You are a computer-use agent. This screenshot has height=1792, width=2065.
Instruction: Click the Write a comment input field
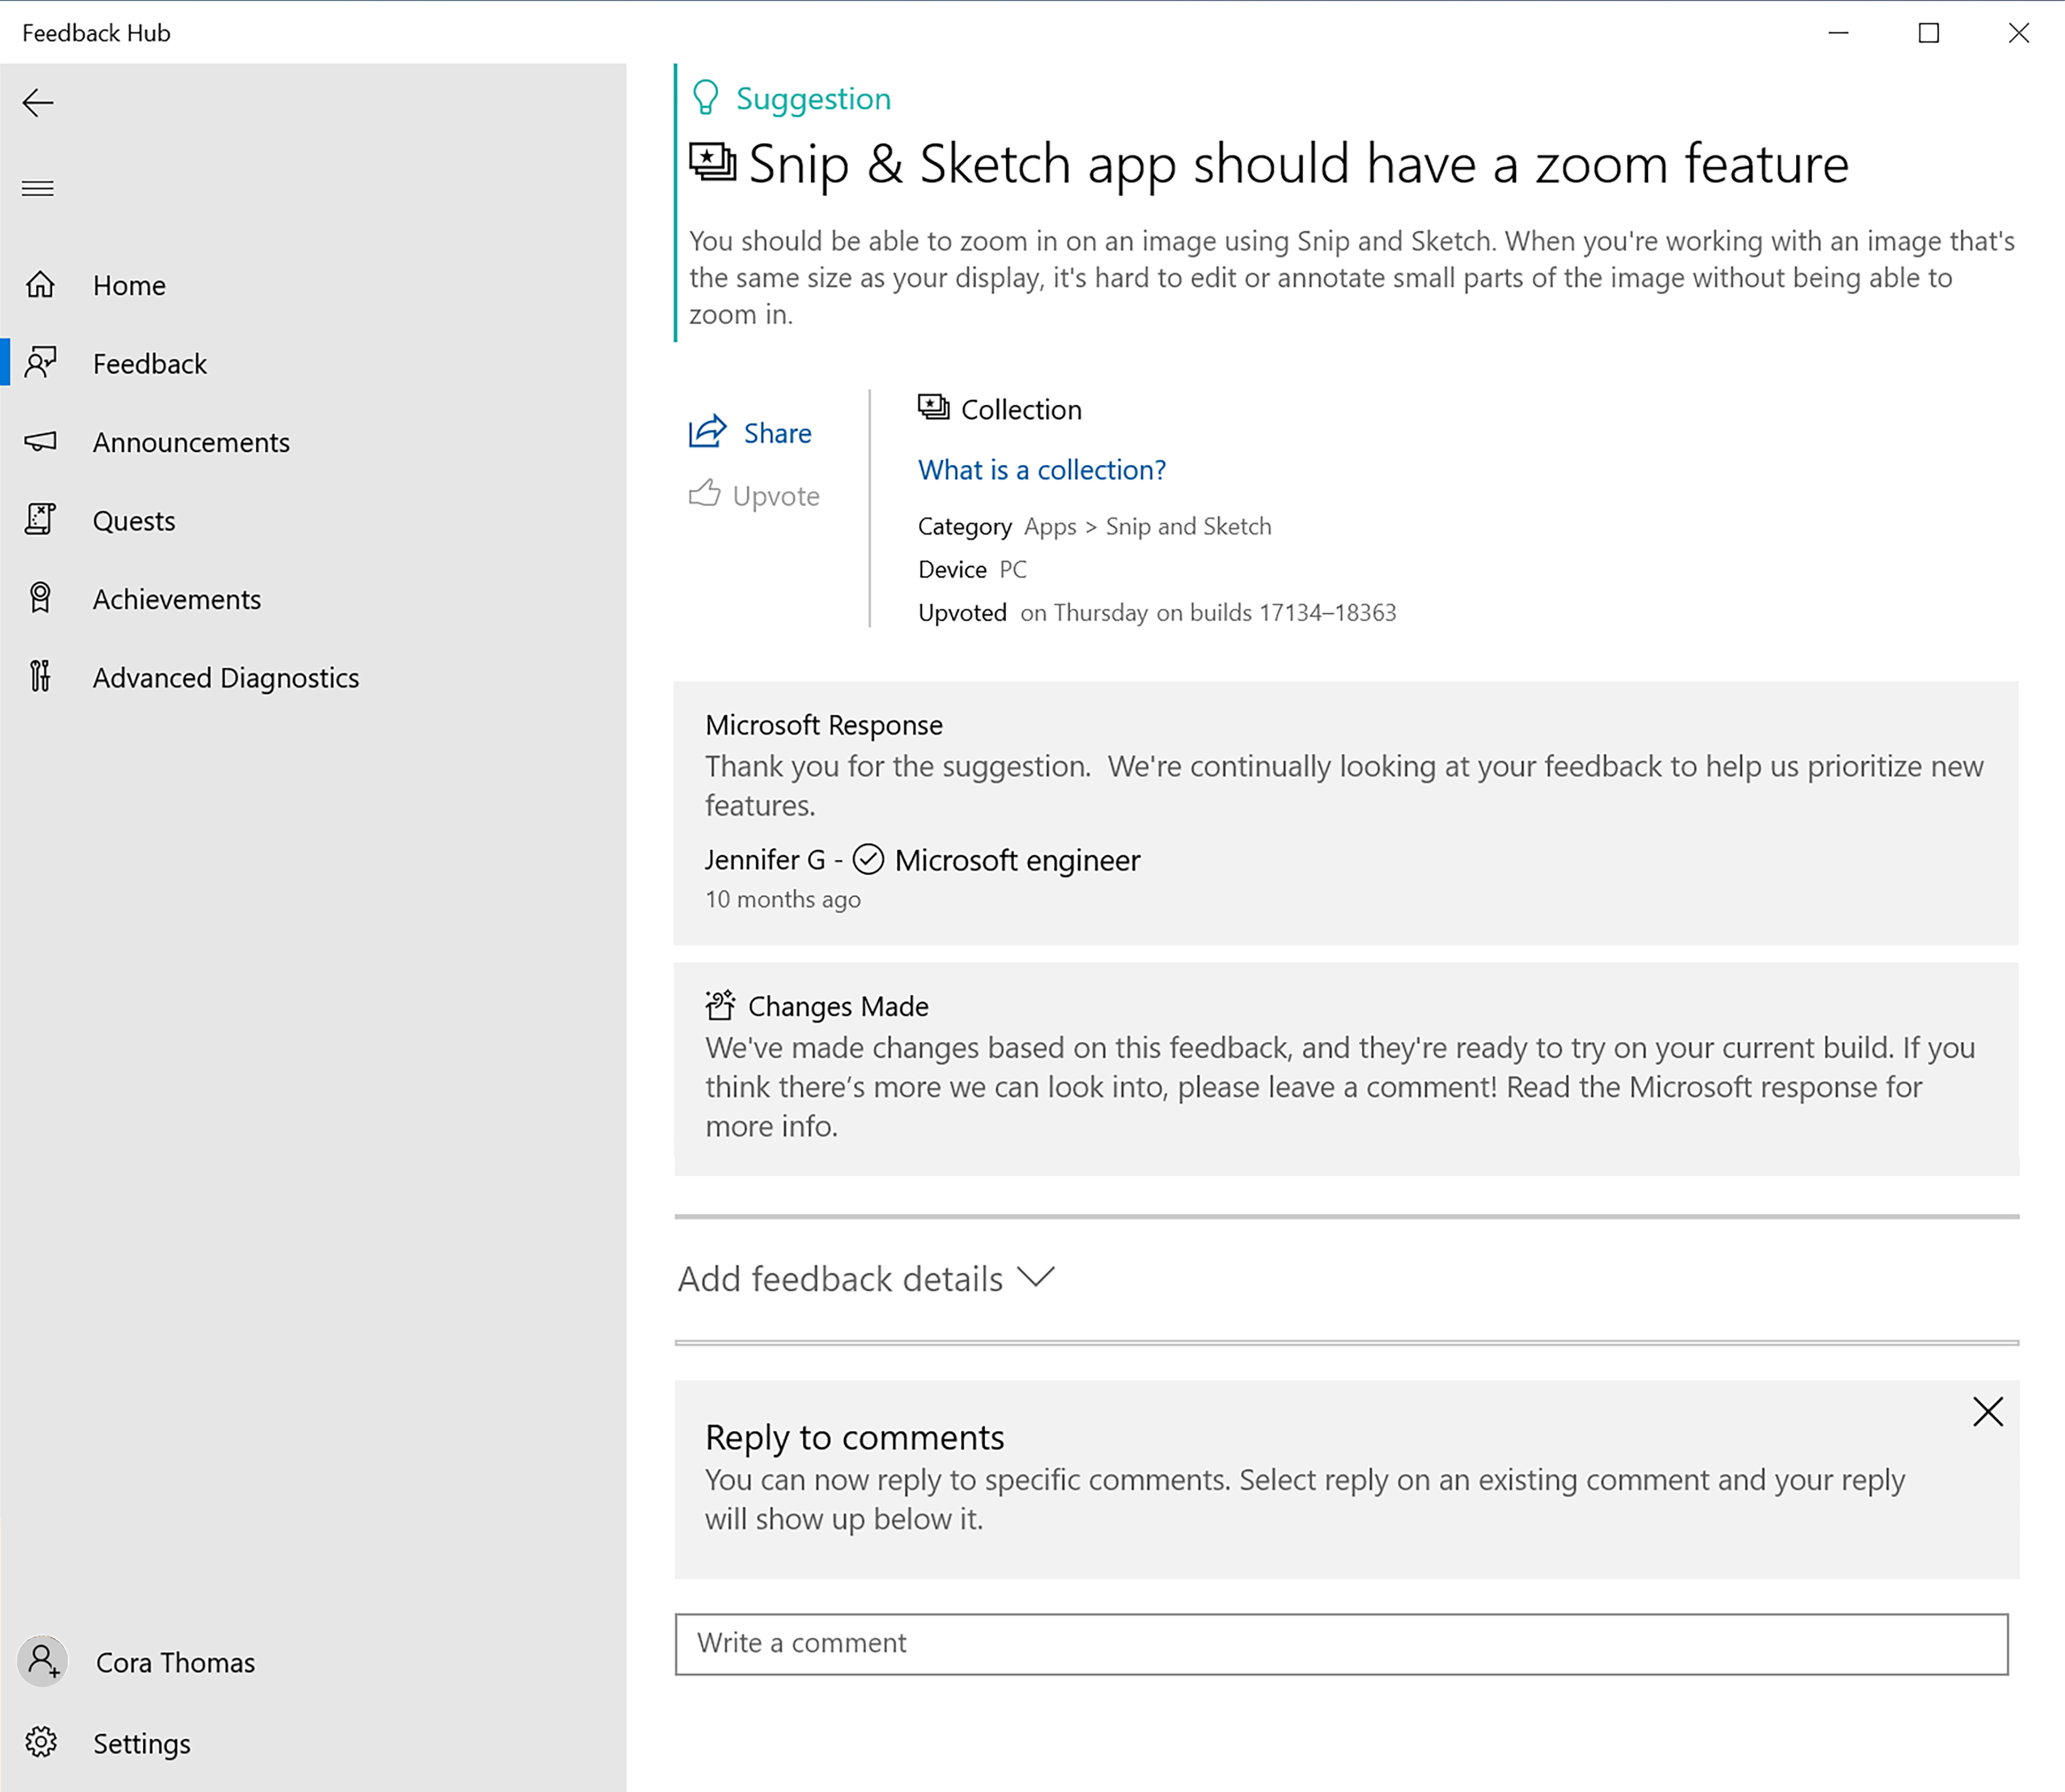click(1341, 1641)
